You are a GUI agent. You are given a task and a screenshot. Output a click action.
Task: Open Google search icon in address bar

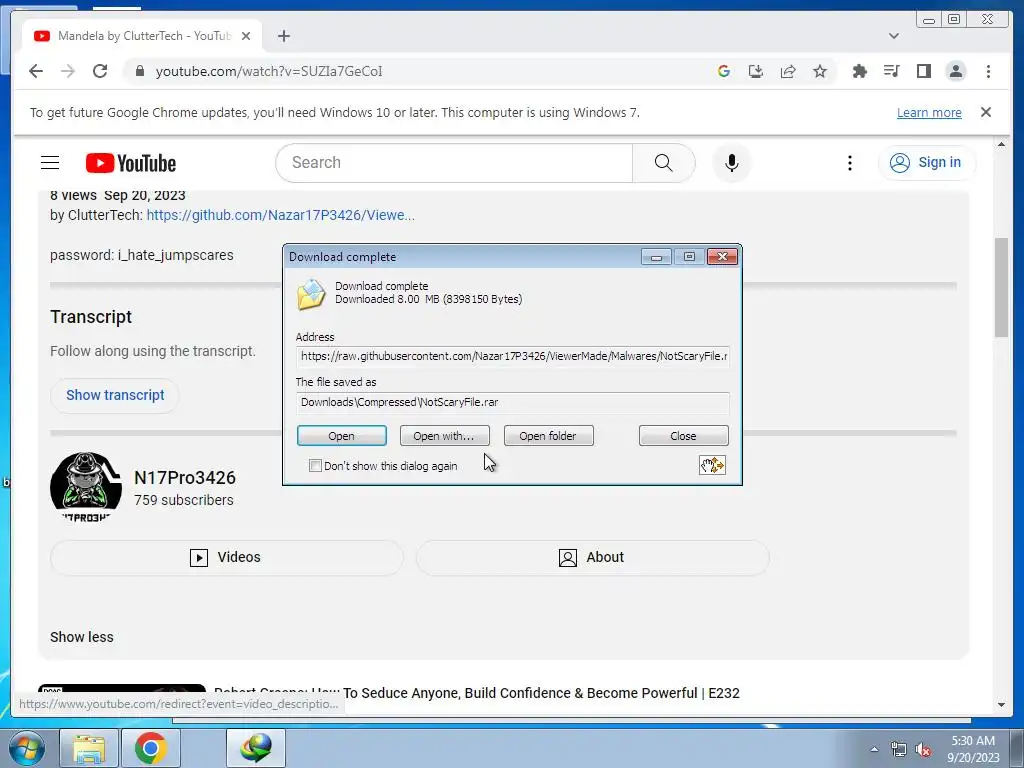pyautogui.click(x=724, y=71)
